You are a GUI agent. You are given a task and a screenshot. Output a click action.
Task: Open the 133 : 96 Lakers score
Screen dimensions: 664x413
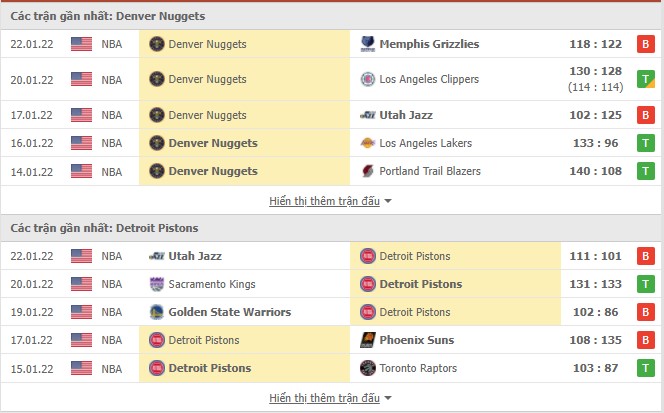tap(599, 143)
